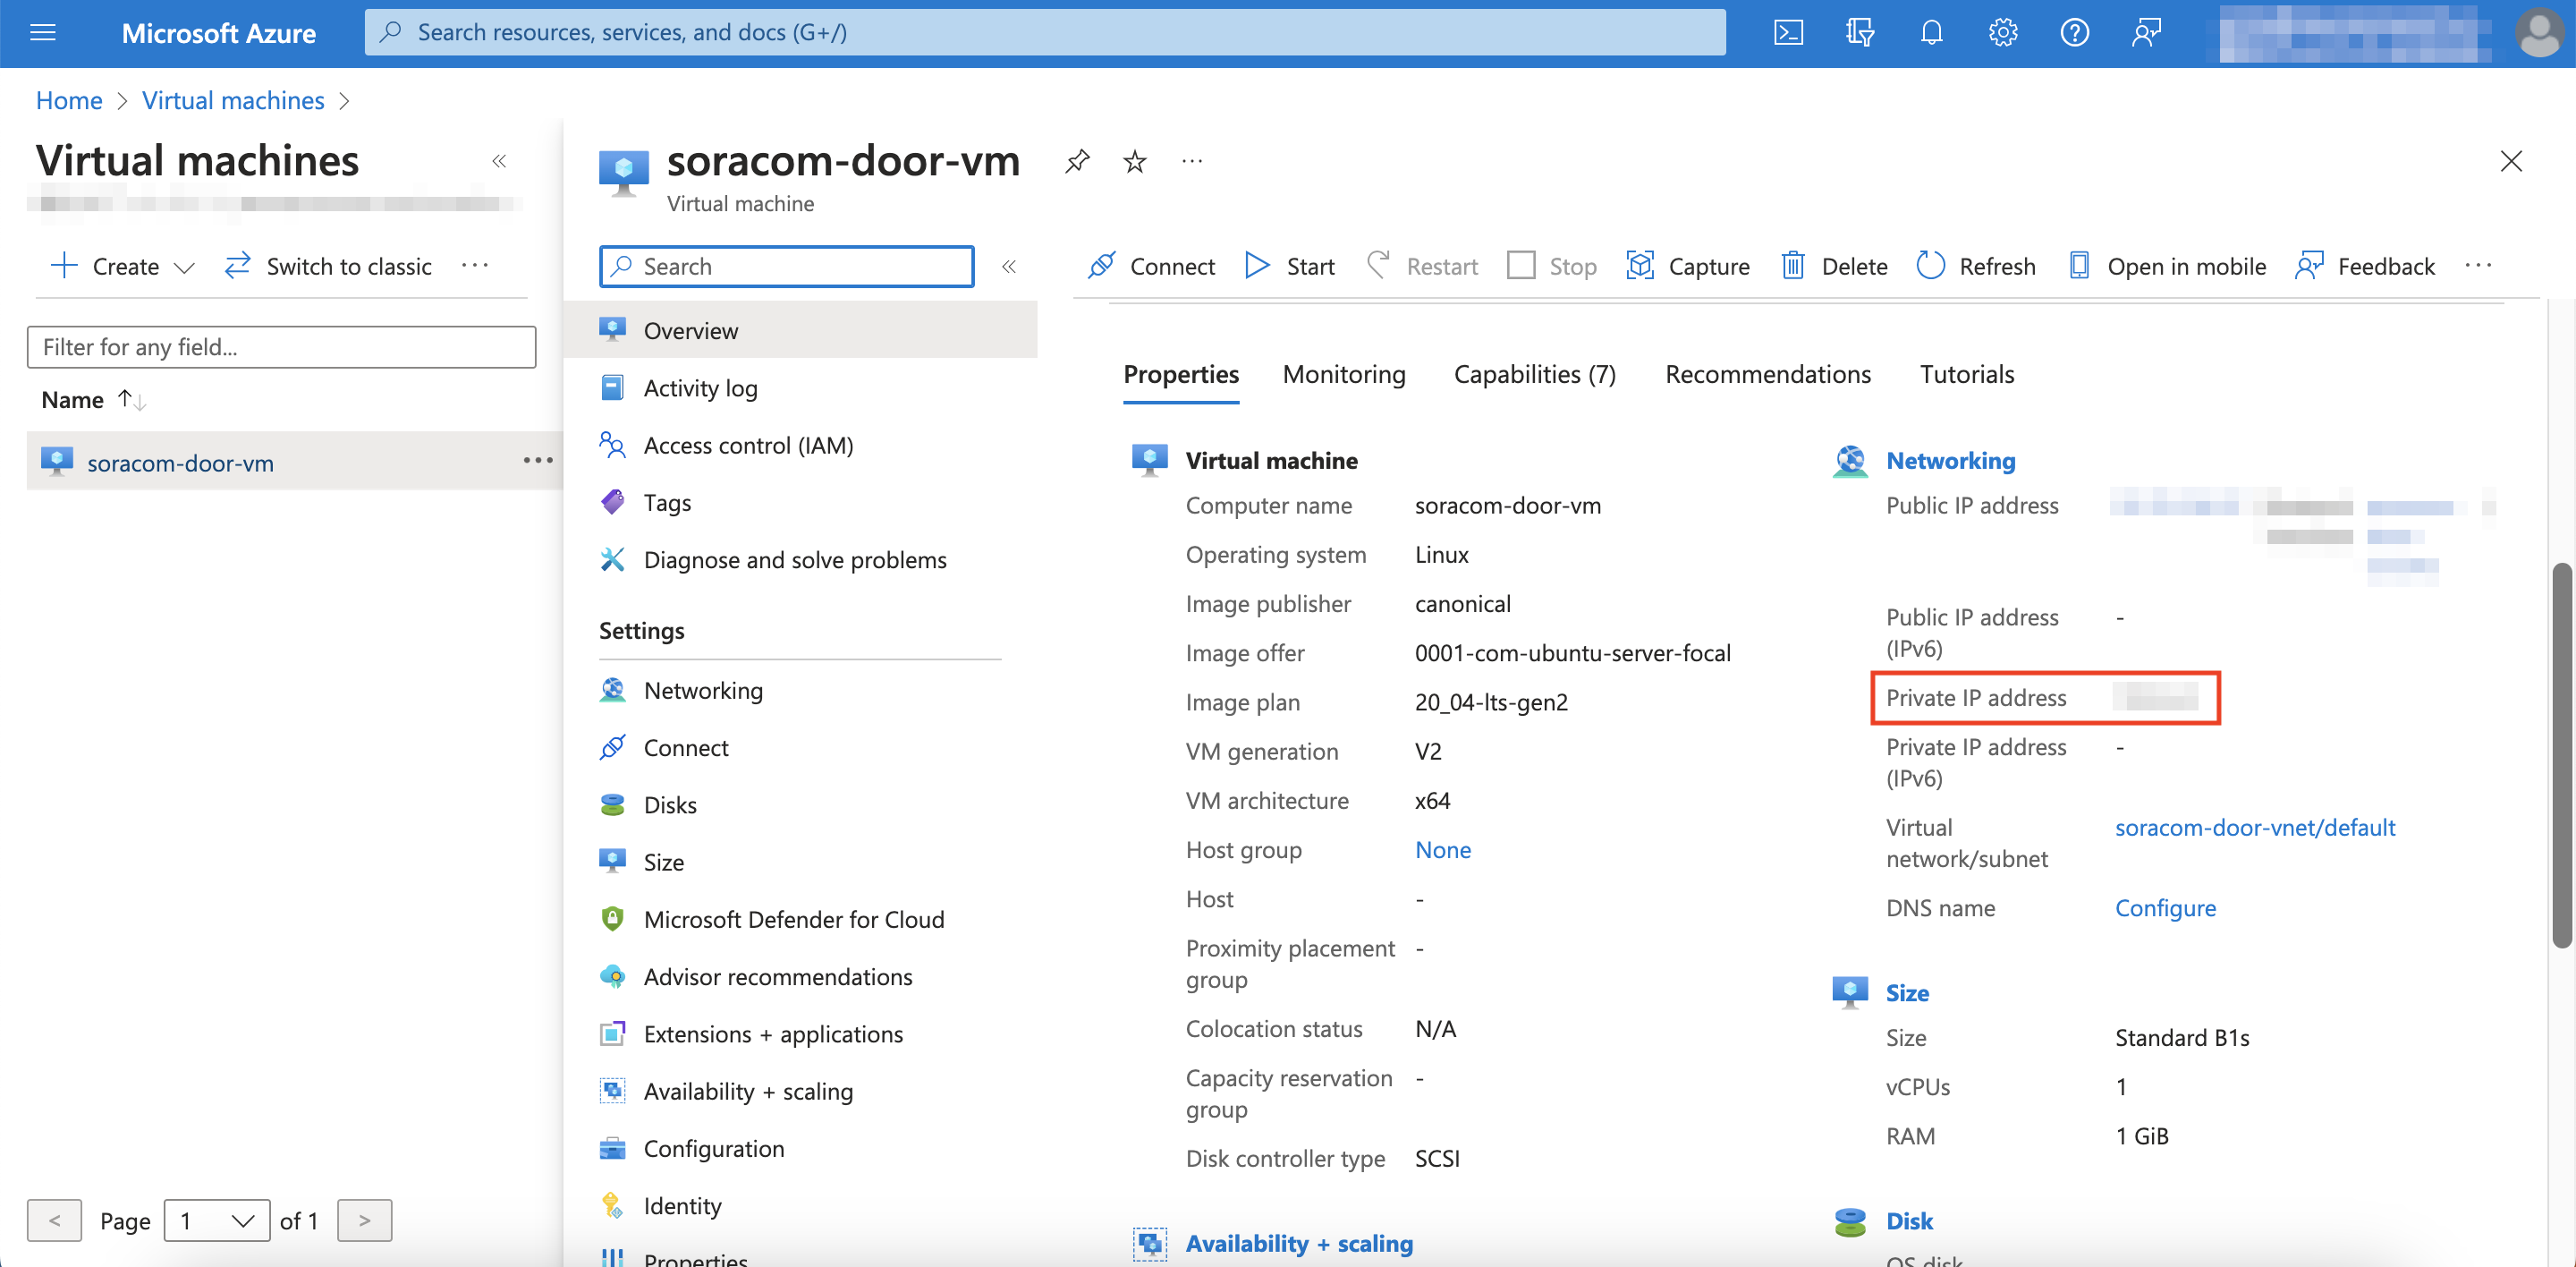Refresh the VM overview page
Screen dimensions: 2576x1267
click(x=1975, y=265)
